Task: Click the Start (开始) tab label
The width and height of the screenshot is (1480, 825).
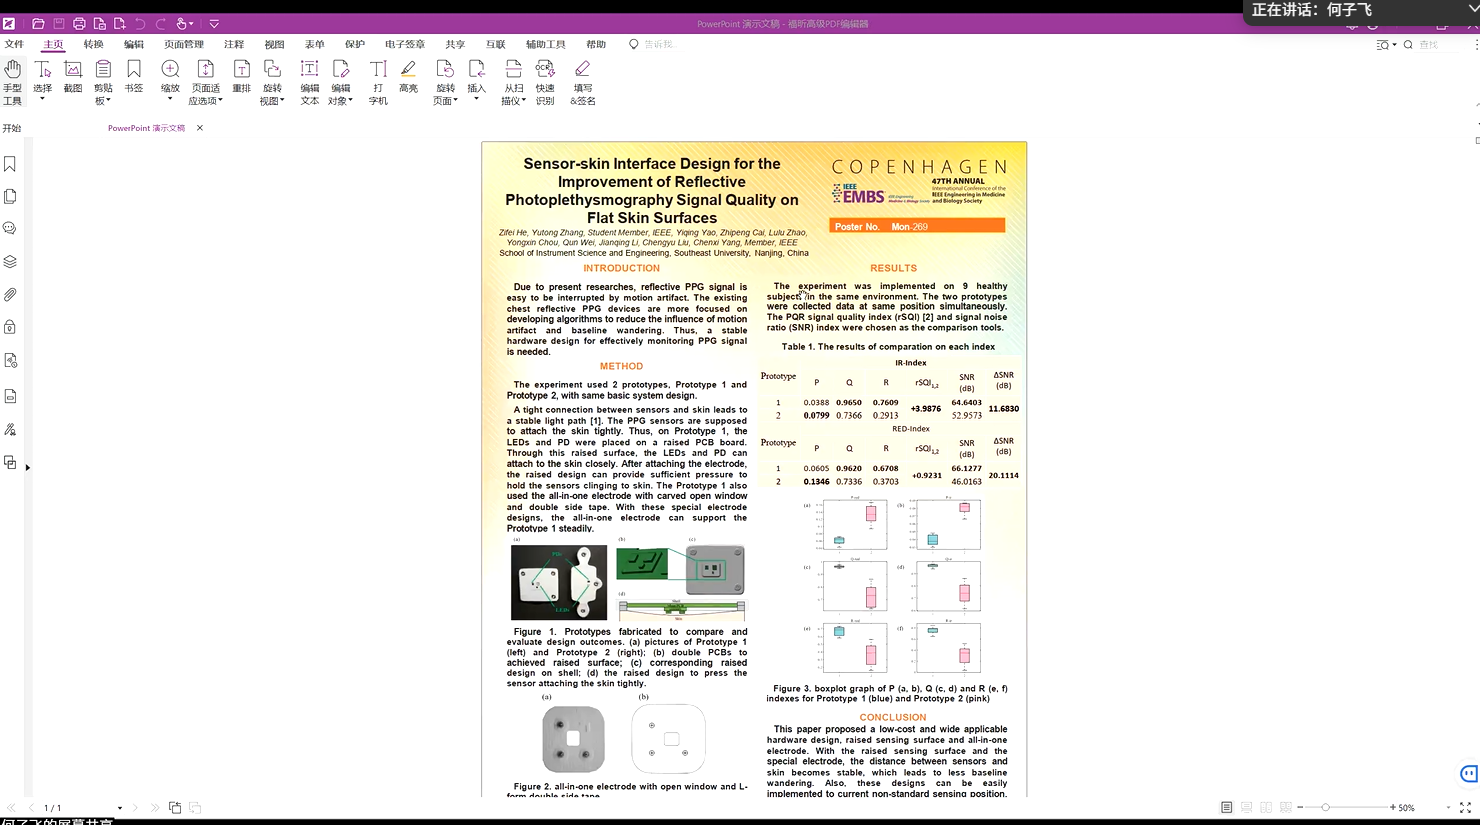Action: pyautogui.click(x=12, y=128)
